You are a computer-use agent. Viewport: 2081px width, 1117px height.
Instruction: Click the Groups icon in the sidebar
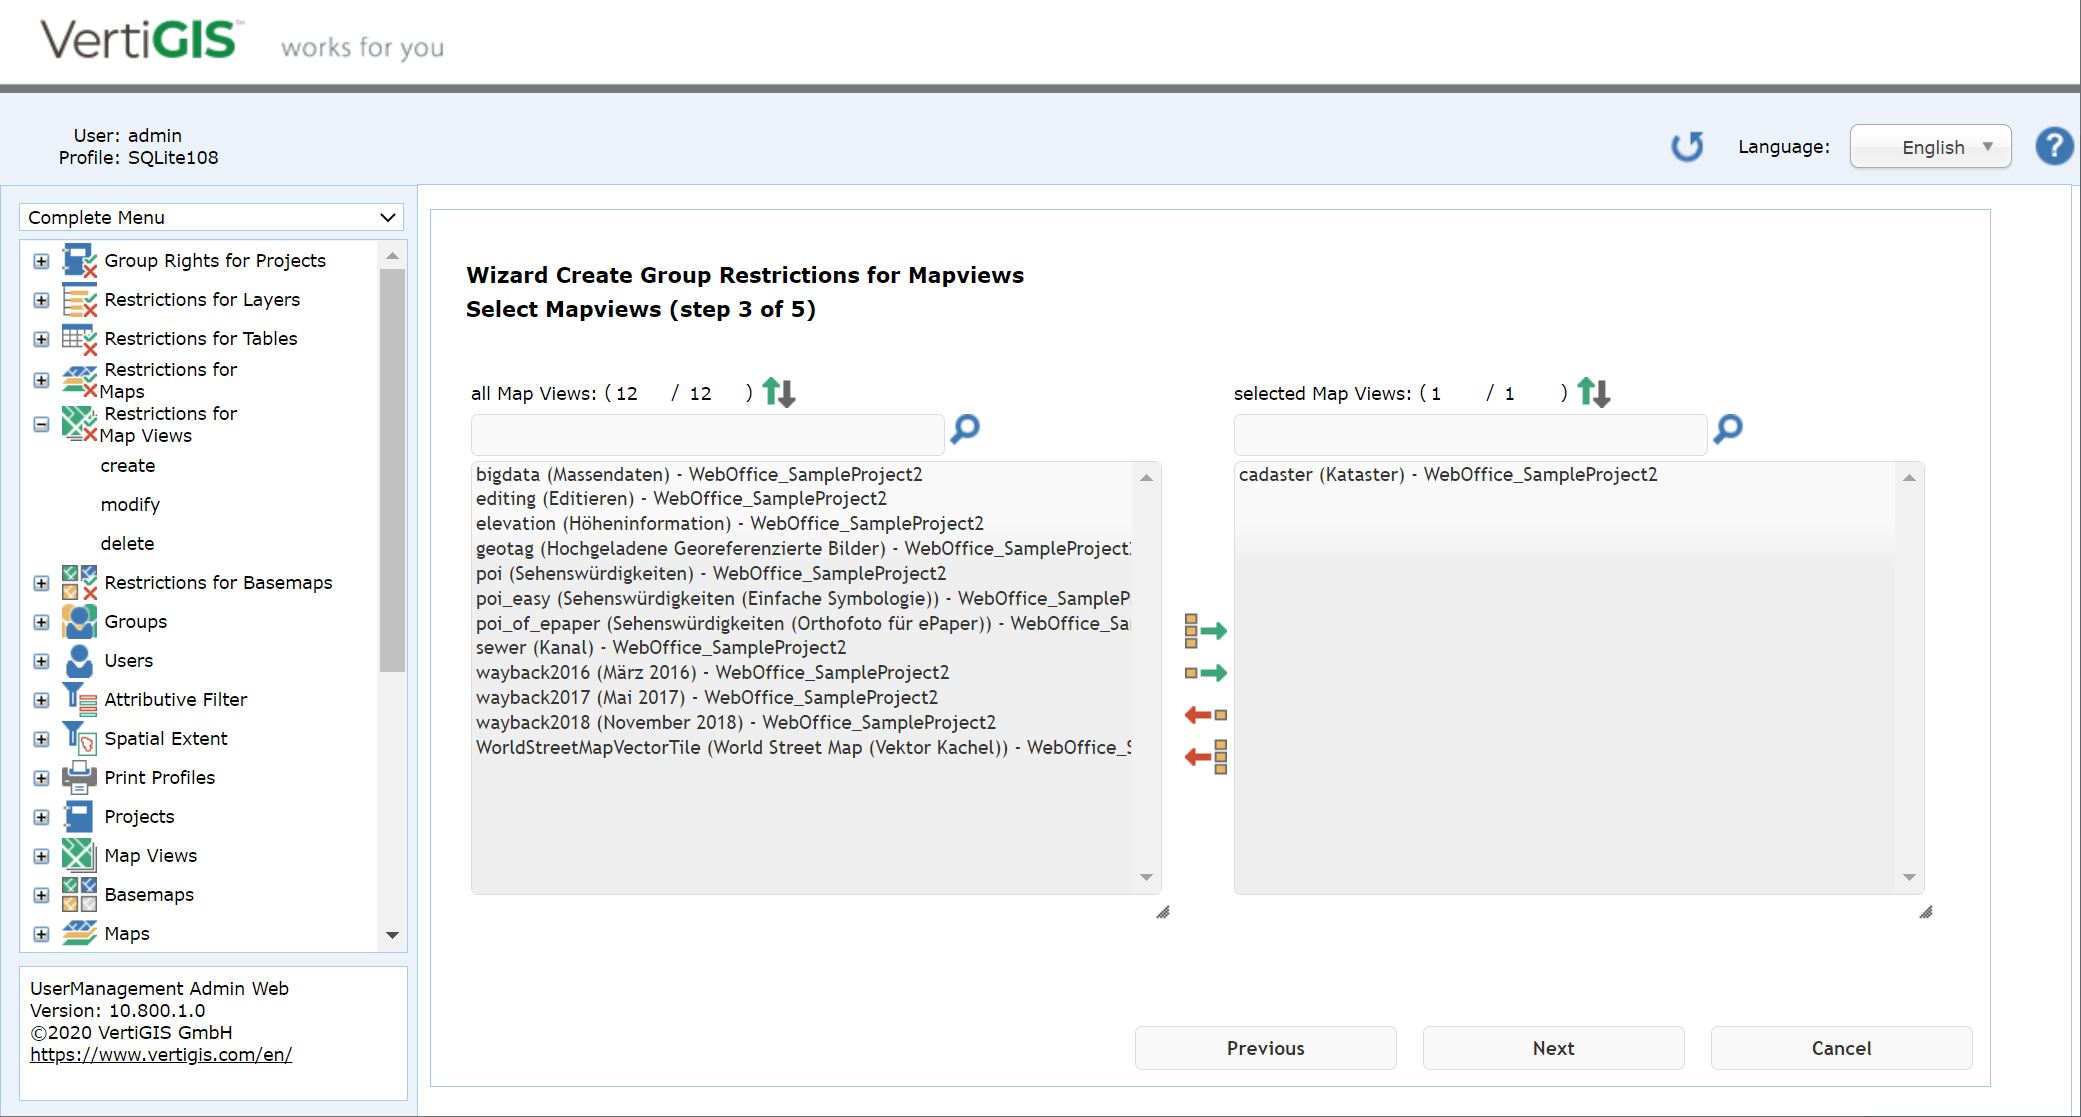[80, 621]
